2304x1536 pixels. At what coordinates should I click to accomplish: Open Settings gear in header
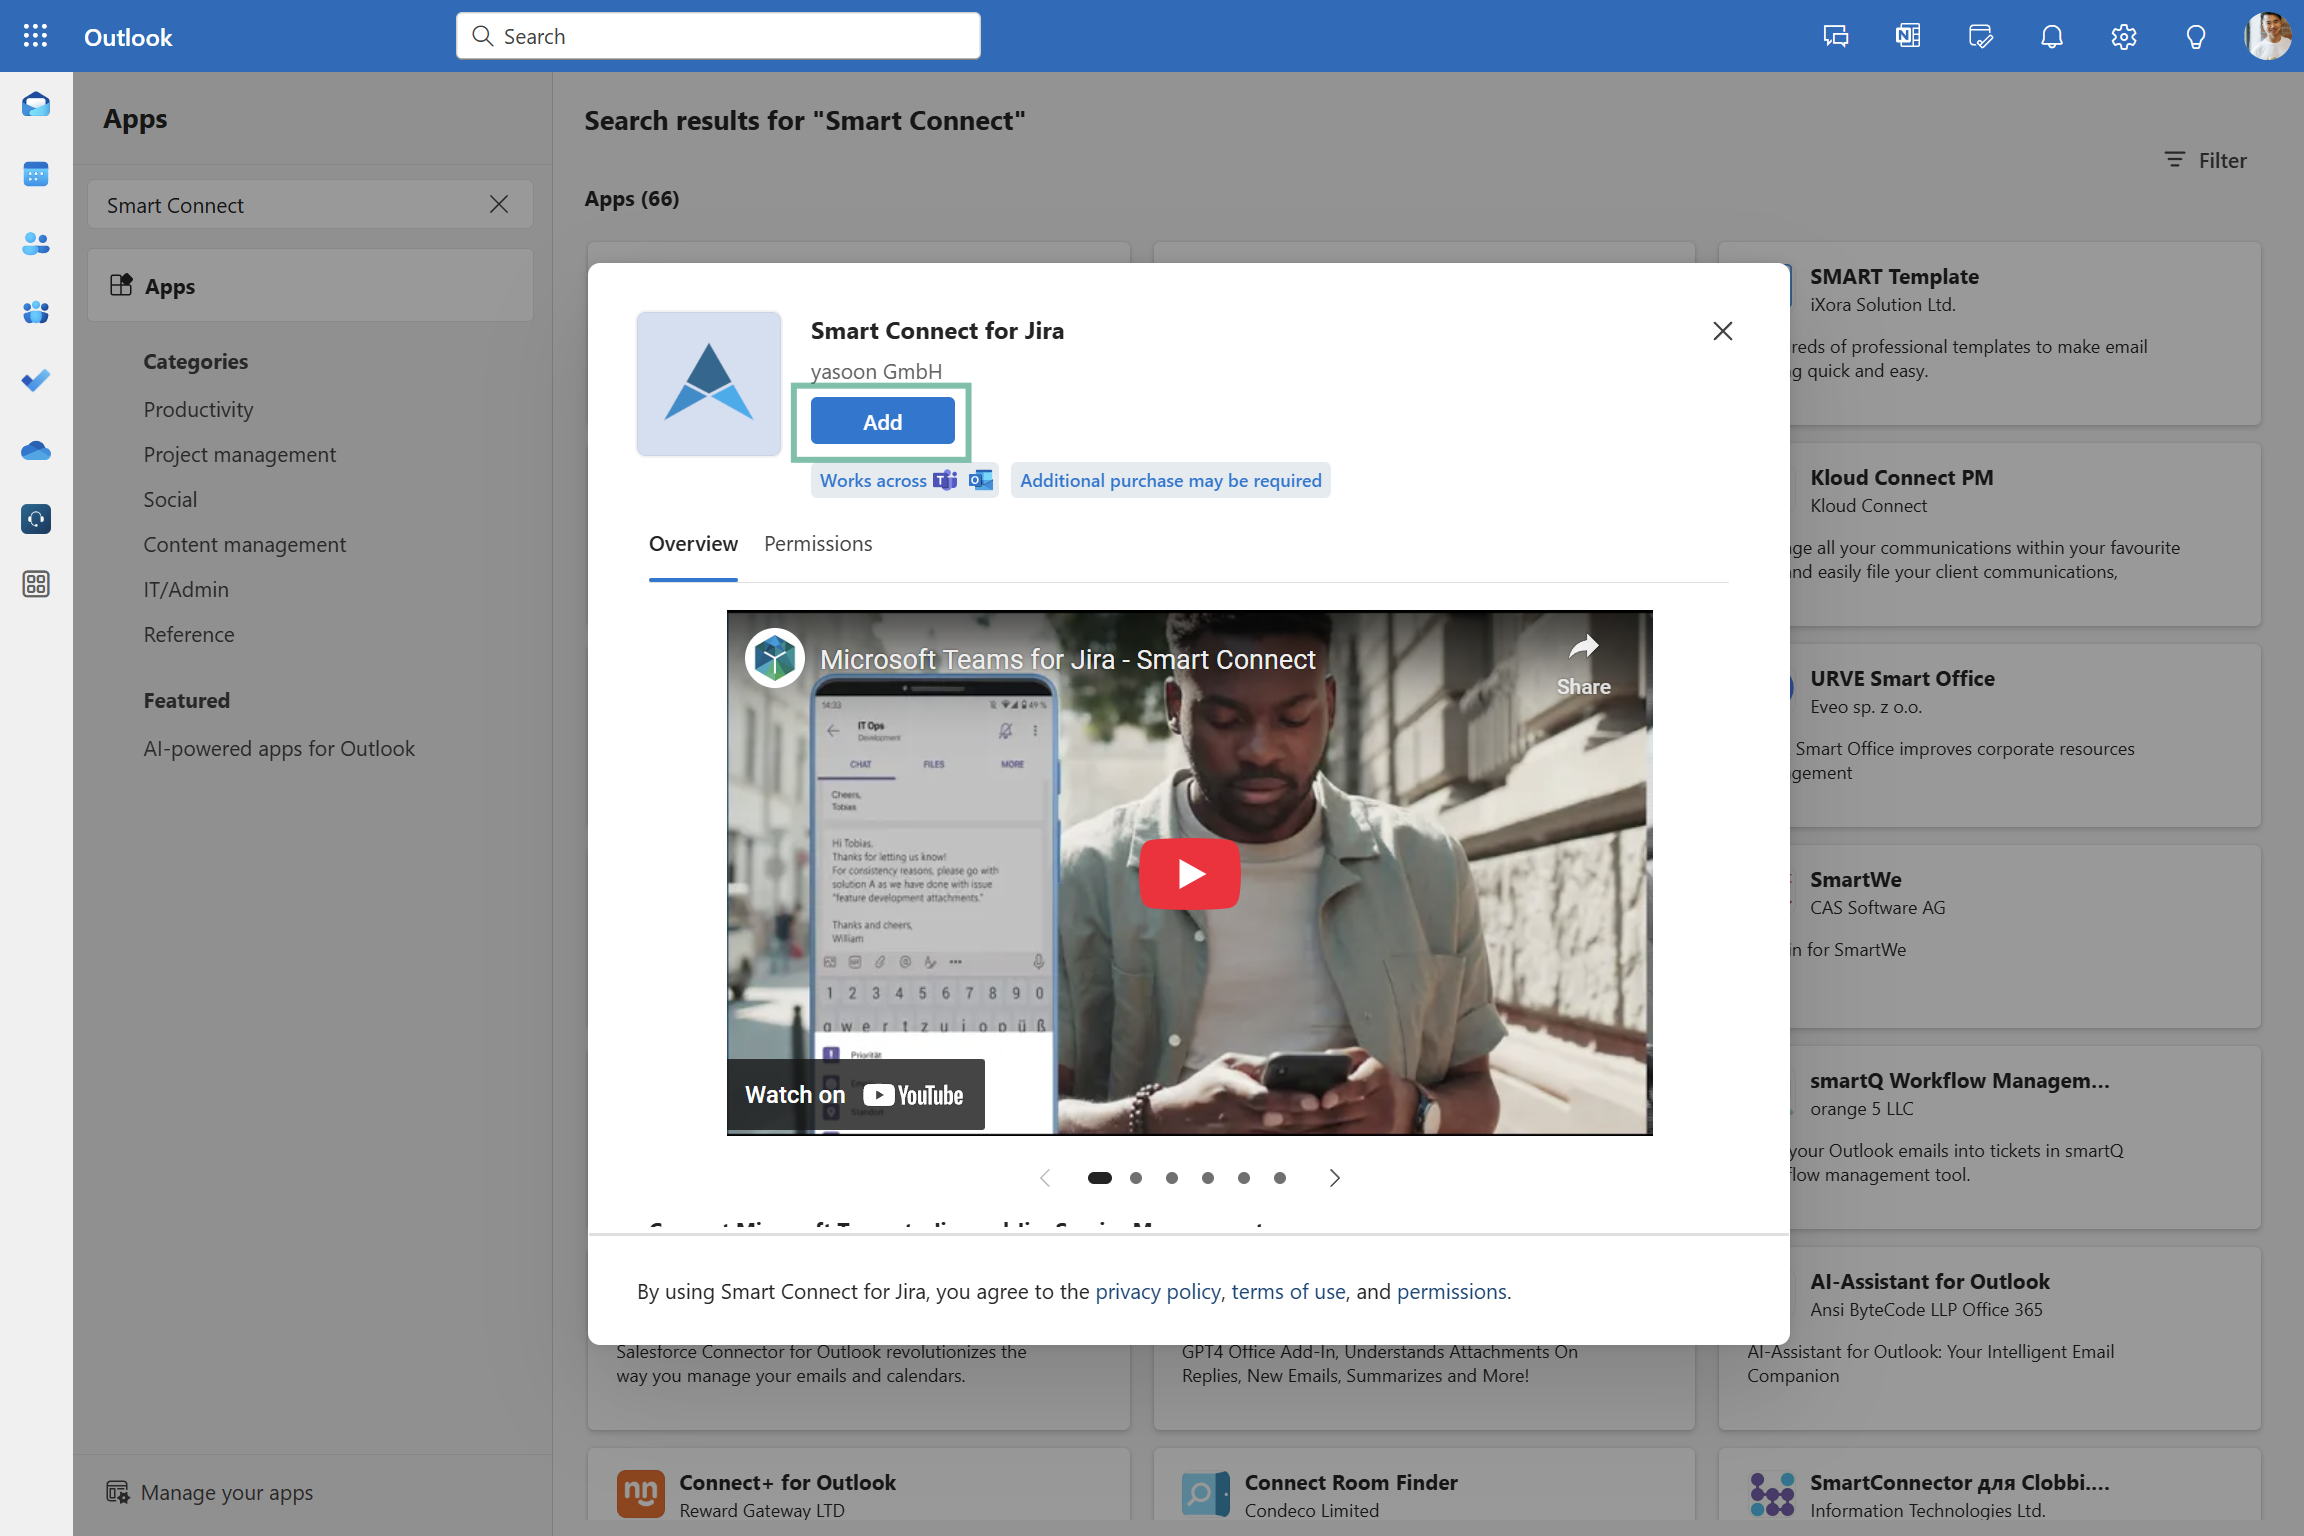click(x=2123, y=37)
